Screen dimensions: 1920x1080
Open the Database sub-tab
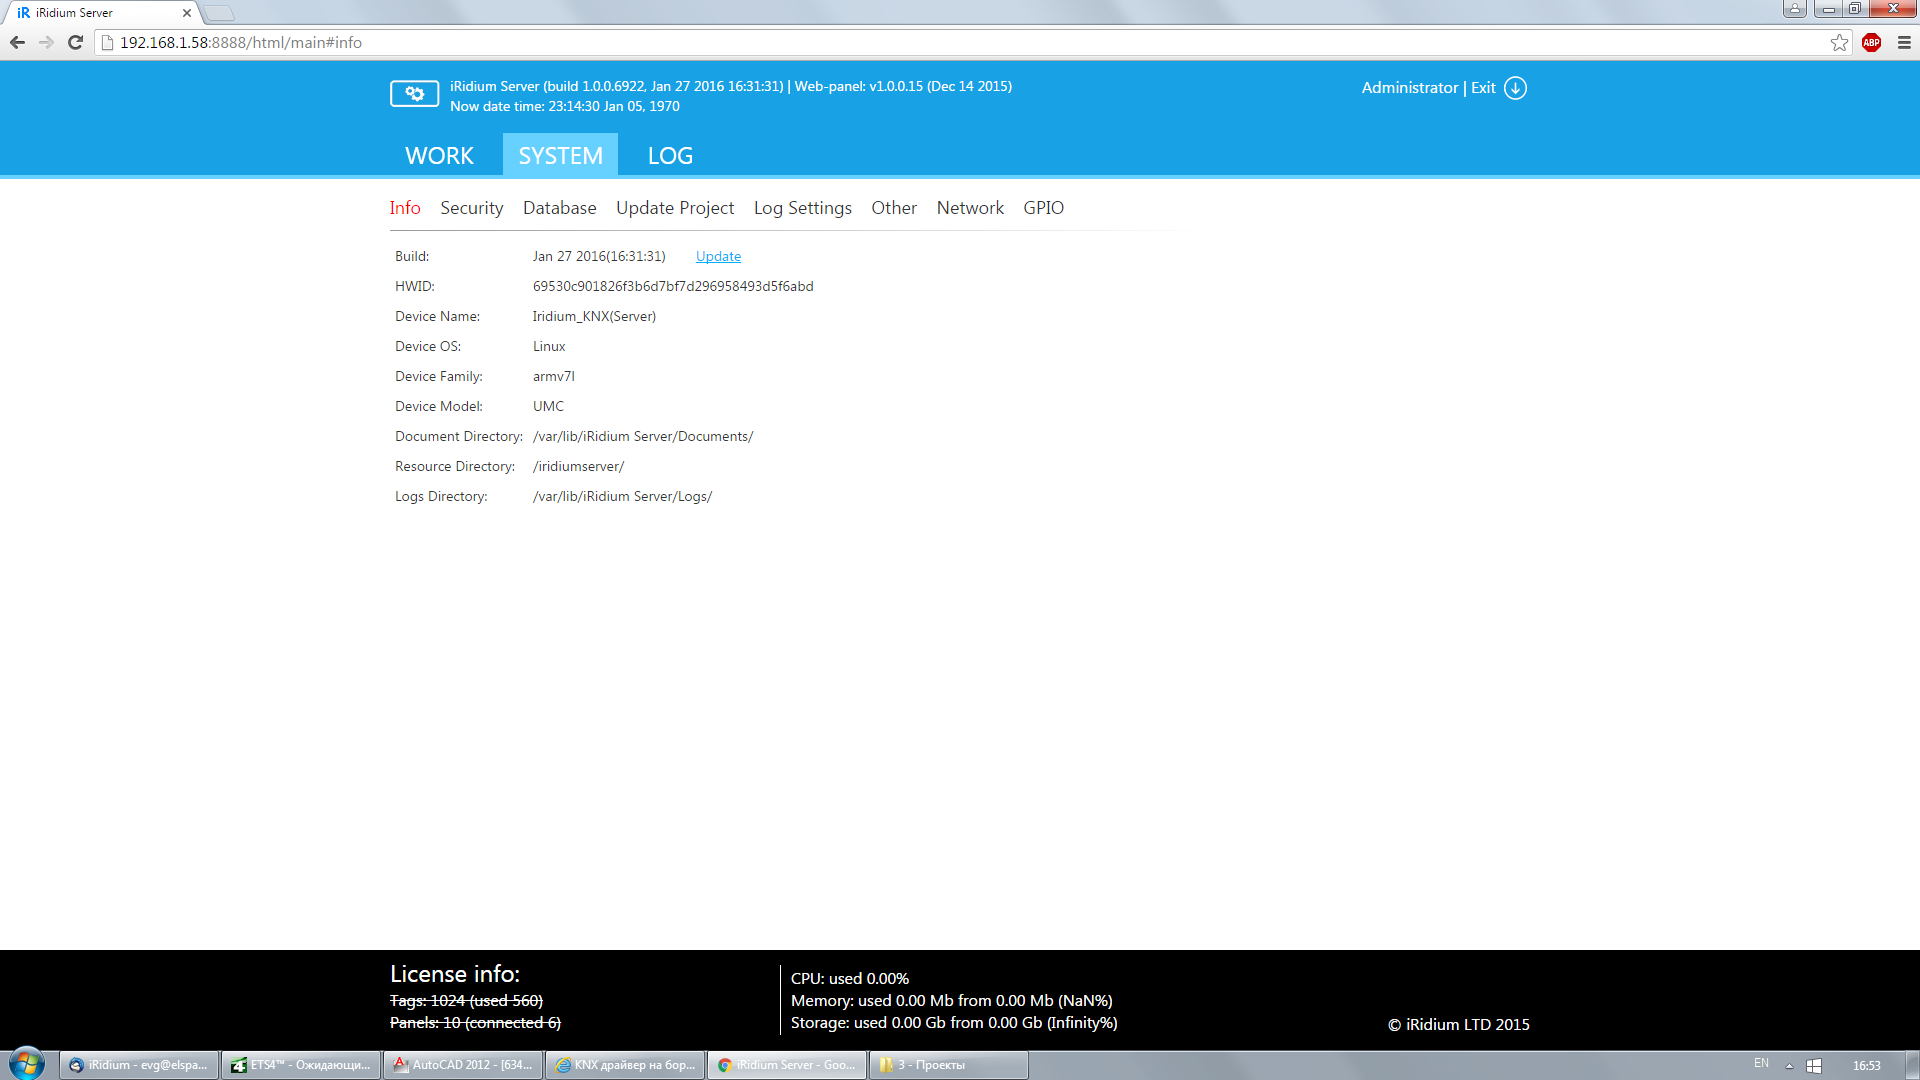[x=559, y=208]
